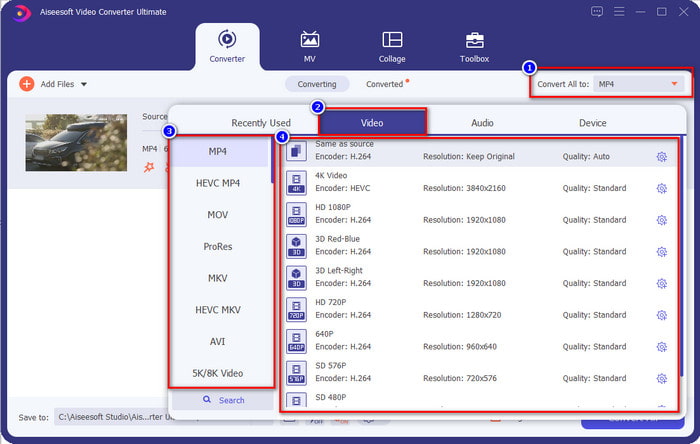Click the orange Add Files plus icon
700x444 pixels.
(x=27, y=84)
